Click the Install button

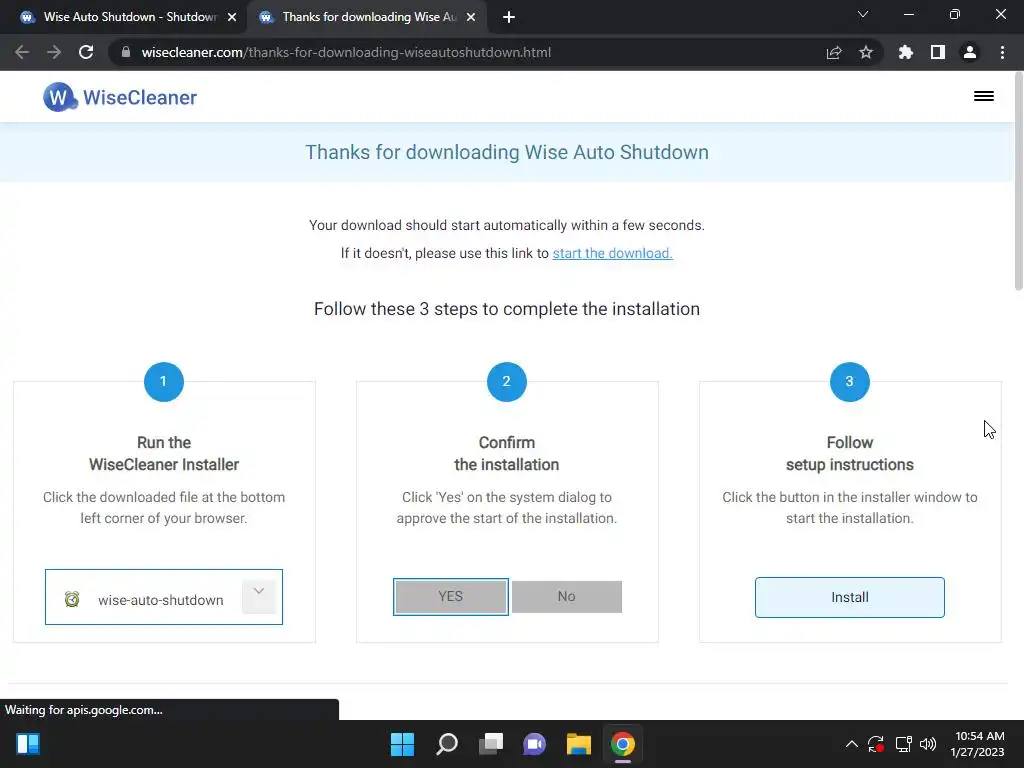pos(850,597)
